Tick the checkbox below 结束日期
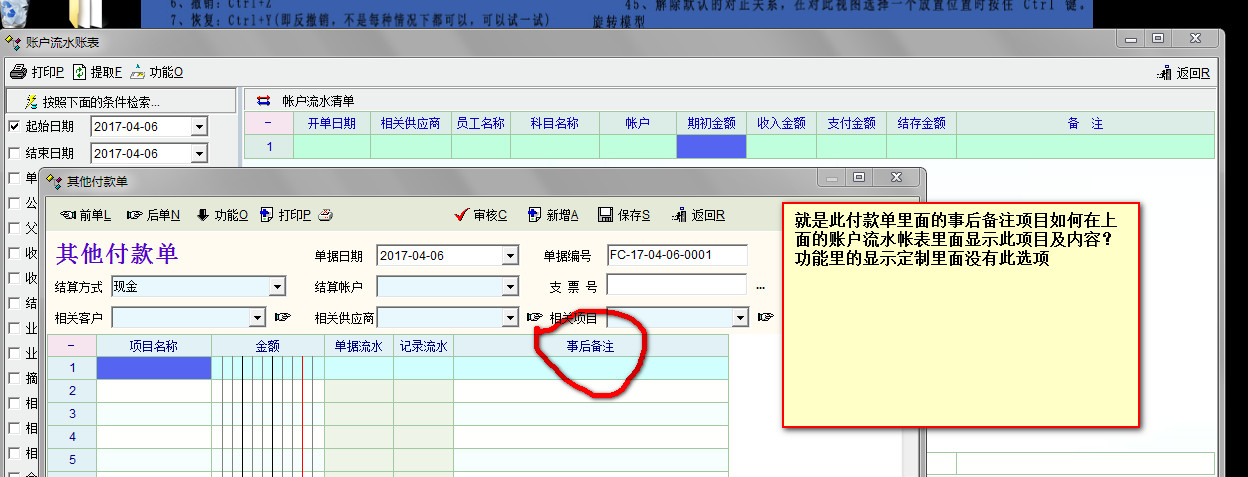Image resolution: width=1248 pixels, height=477 pixels. pyautogui.click(x=14, y=178)
